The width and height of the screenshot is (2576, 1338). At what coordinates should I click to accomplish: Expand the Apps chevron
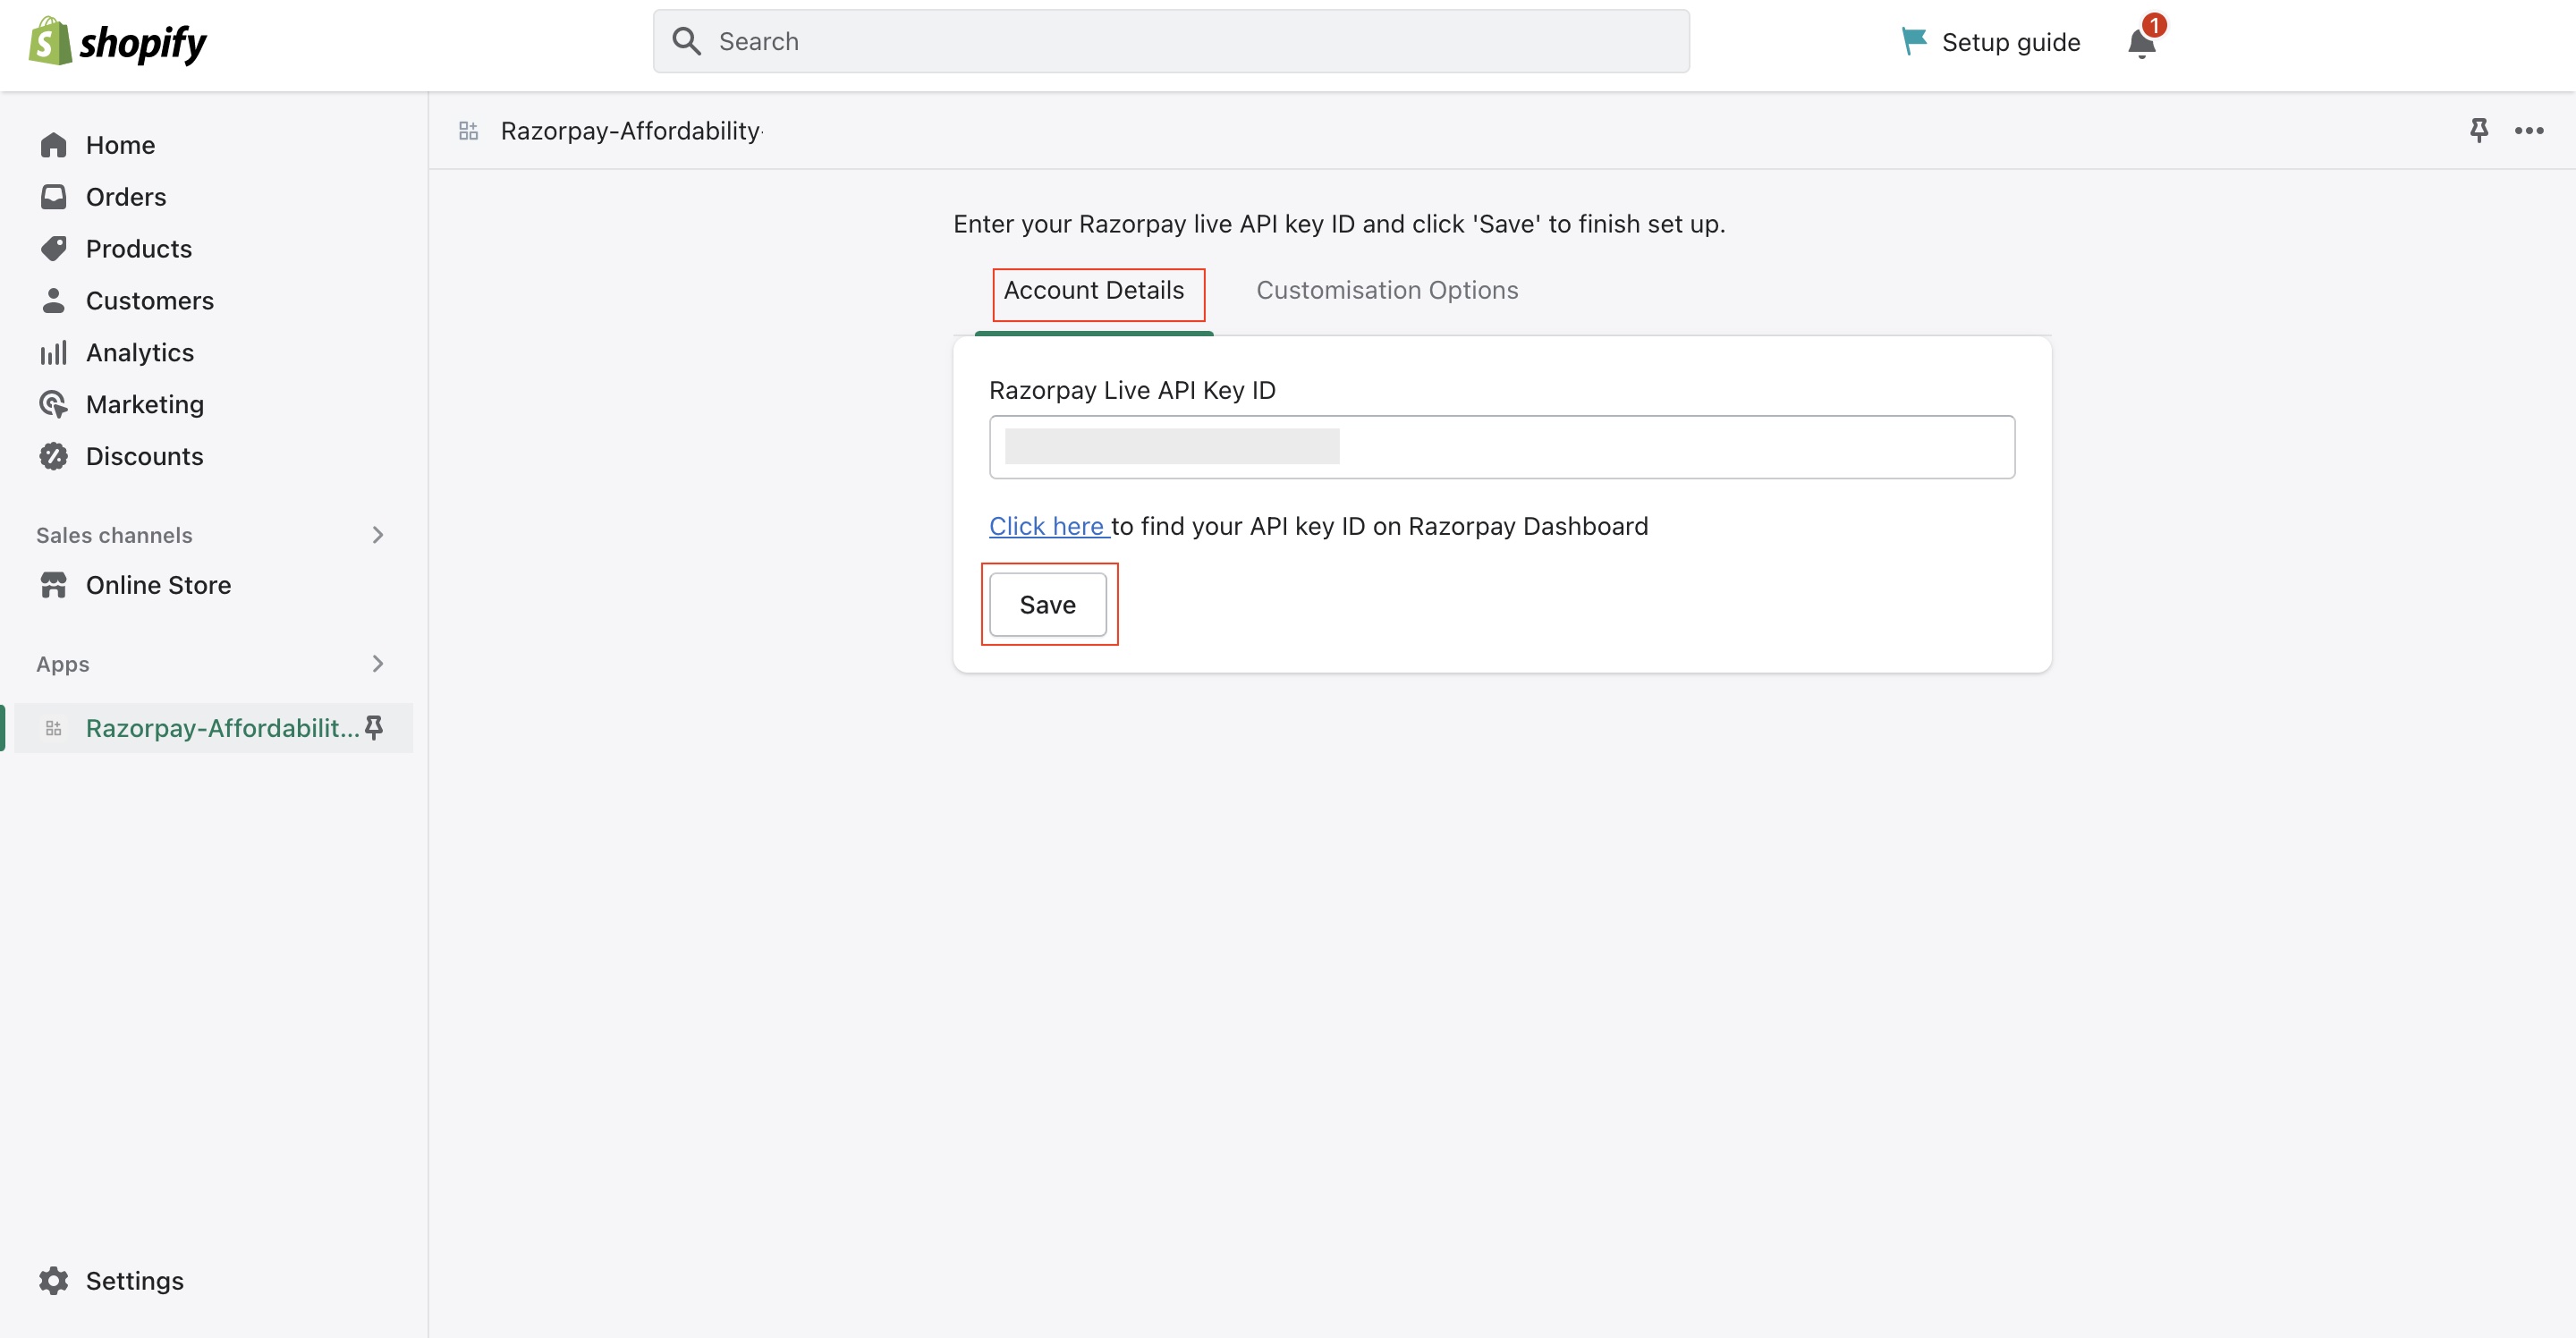point(377,664)
